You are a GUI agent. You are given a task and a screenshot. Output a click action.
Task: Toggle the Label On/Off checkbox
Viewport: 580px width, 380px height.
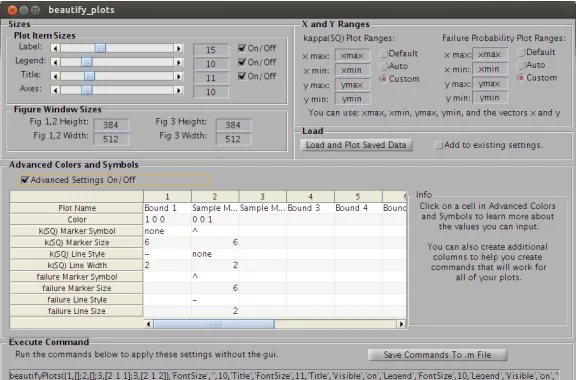tap(242, 48)
